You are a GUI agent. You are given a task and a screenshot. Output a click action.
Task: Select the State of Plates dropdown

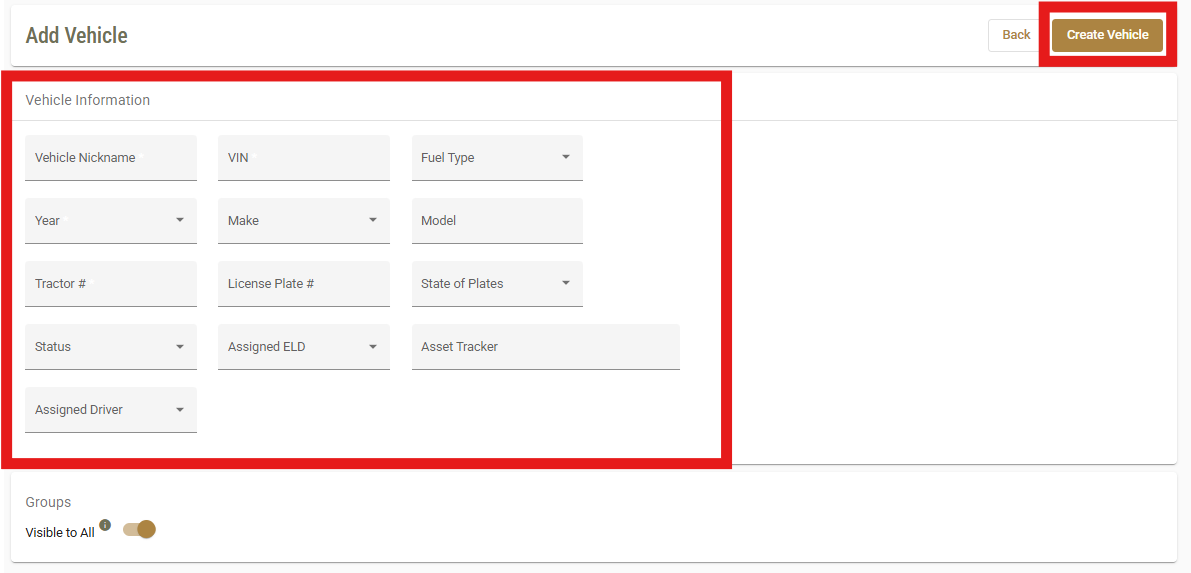tap(497, 284)
